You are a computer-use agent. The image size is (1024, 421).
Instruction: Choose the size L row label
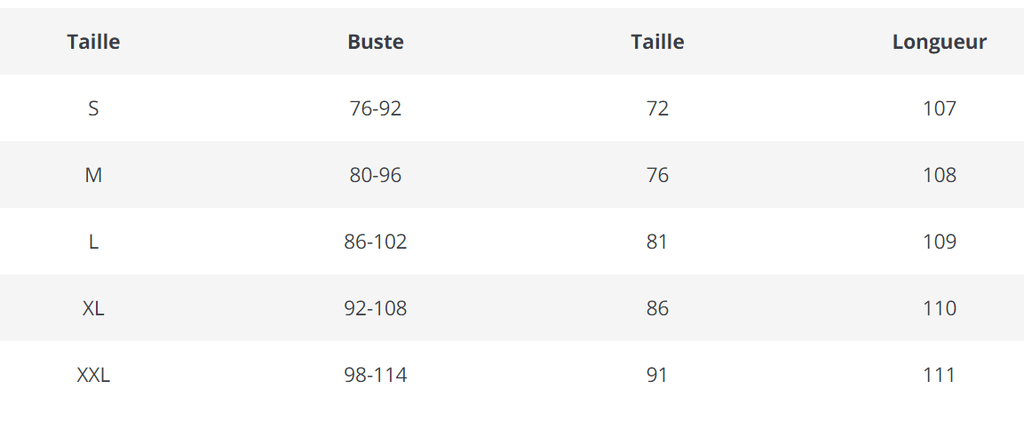pos(93,242)
